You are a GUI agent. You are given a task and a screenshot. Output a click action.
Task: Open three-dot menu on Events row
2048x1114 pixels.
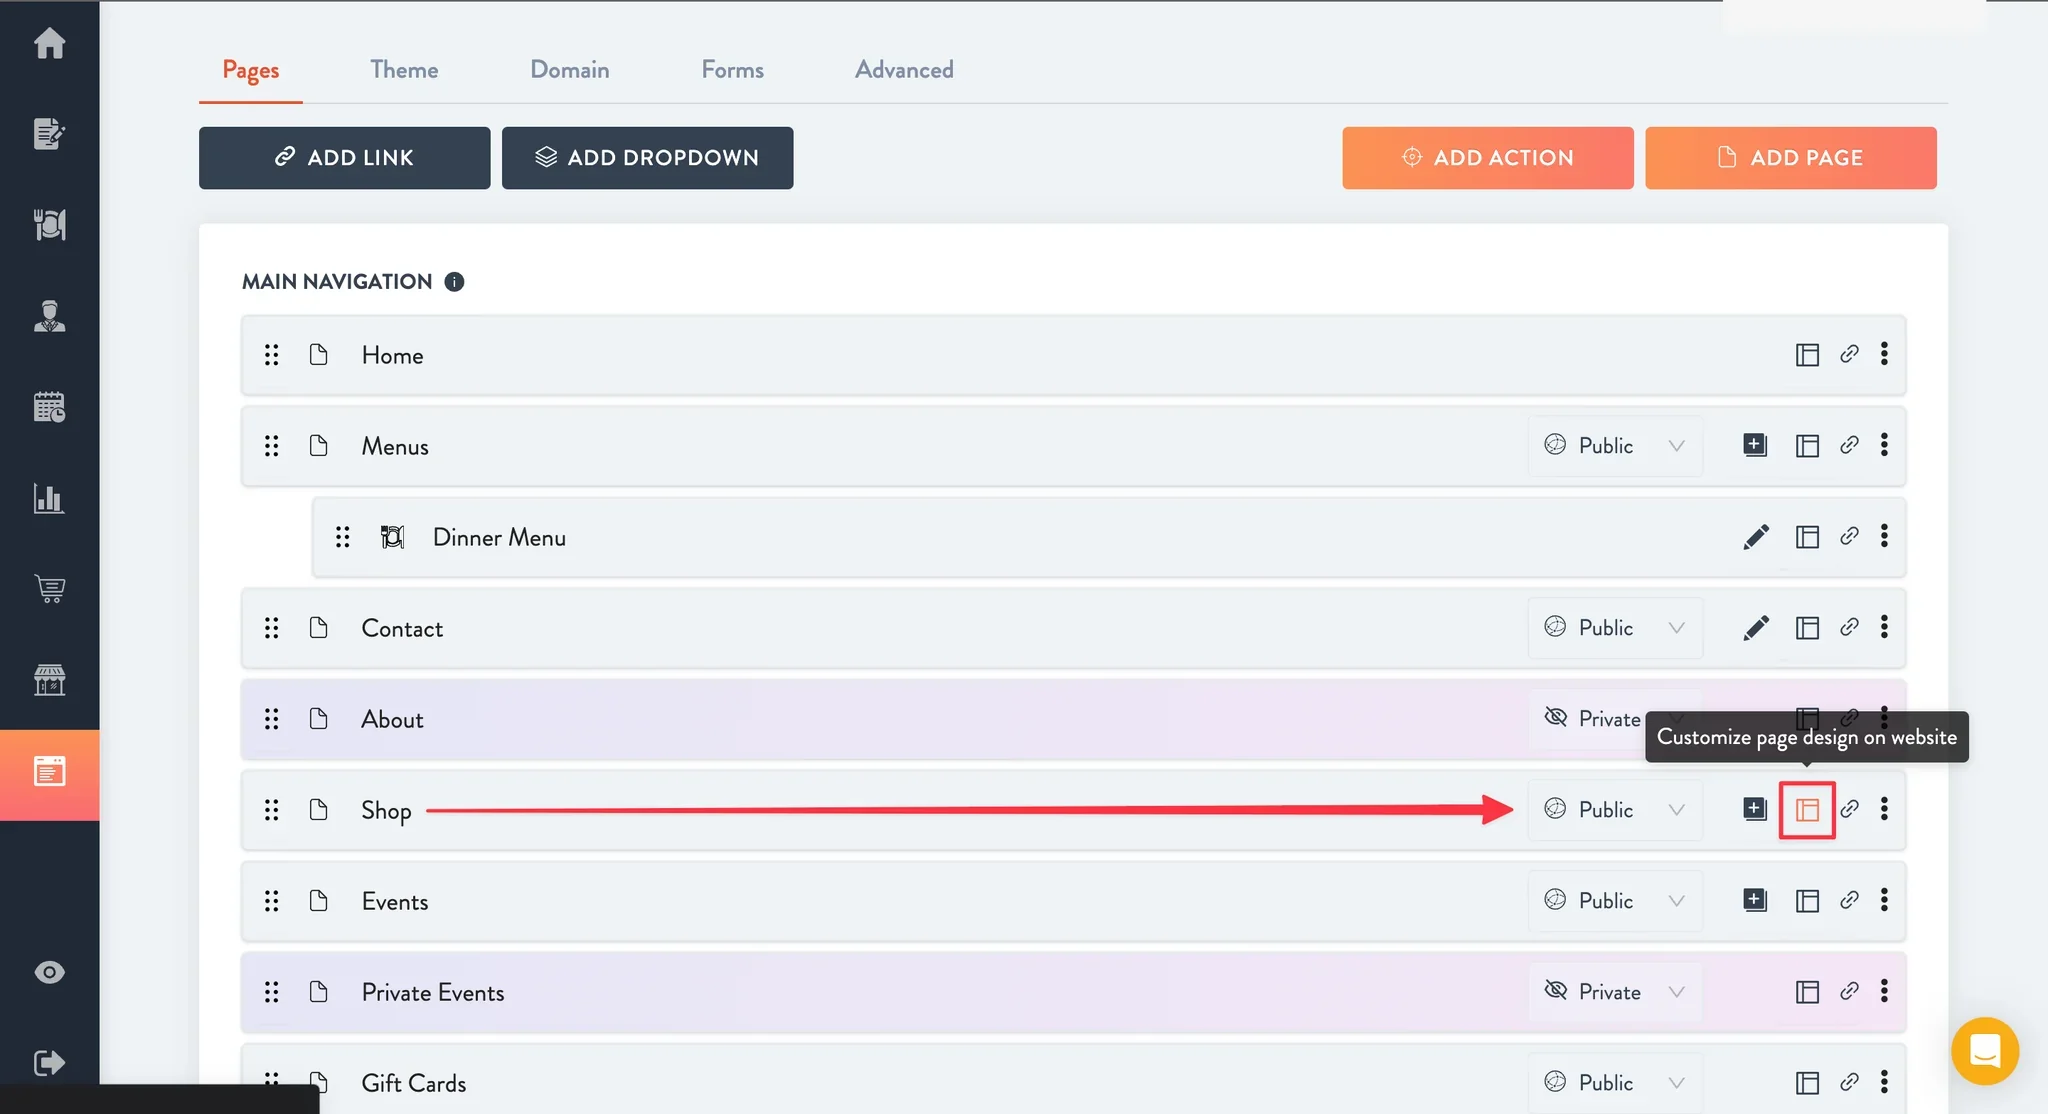pyautogui.click(x=1884, y=900)
